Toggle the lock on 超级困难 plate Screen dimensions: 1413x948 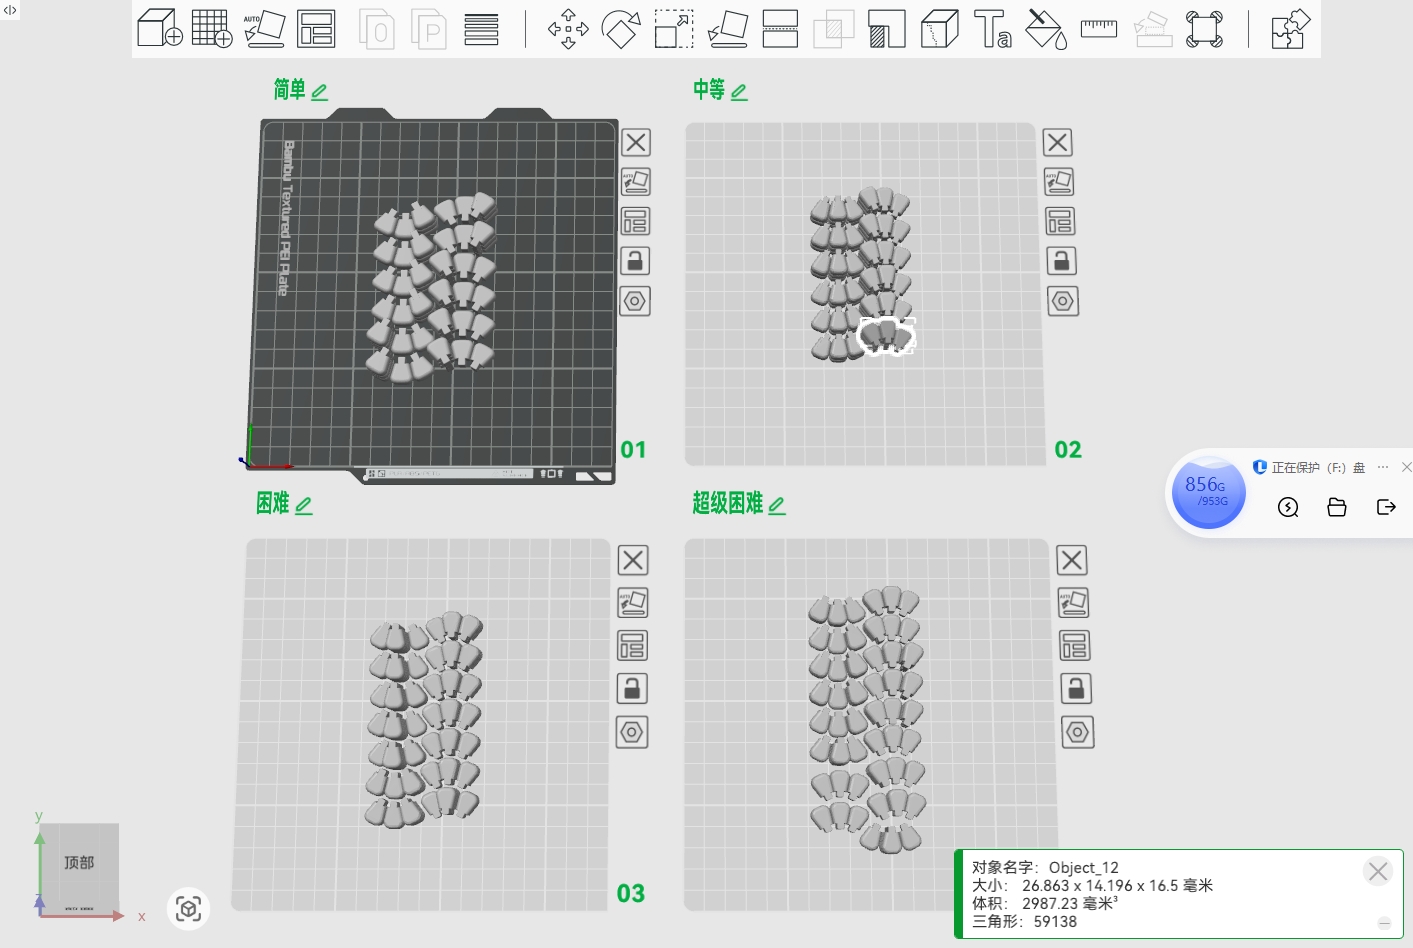pyautogui.click(x=1076, y=689)
